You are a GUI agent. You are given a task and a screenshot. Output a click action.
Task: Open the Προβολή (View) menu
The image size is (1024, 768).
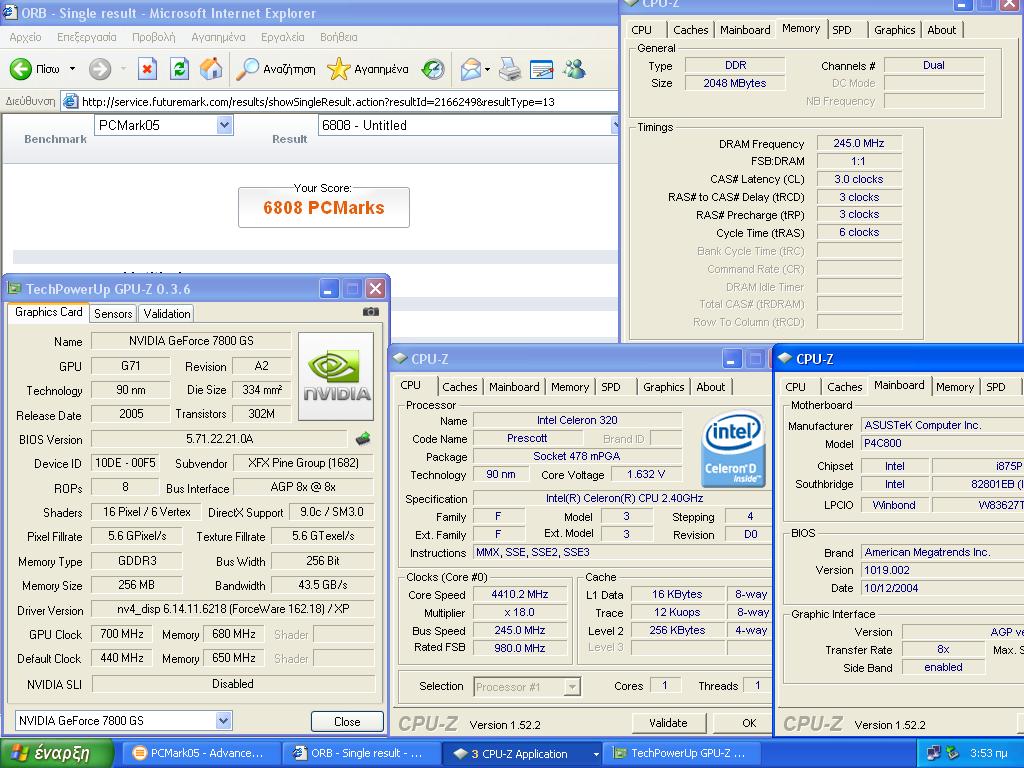tap(154, 37)
